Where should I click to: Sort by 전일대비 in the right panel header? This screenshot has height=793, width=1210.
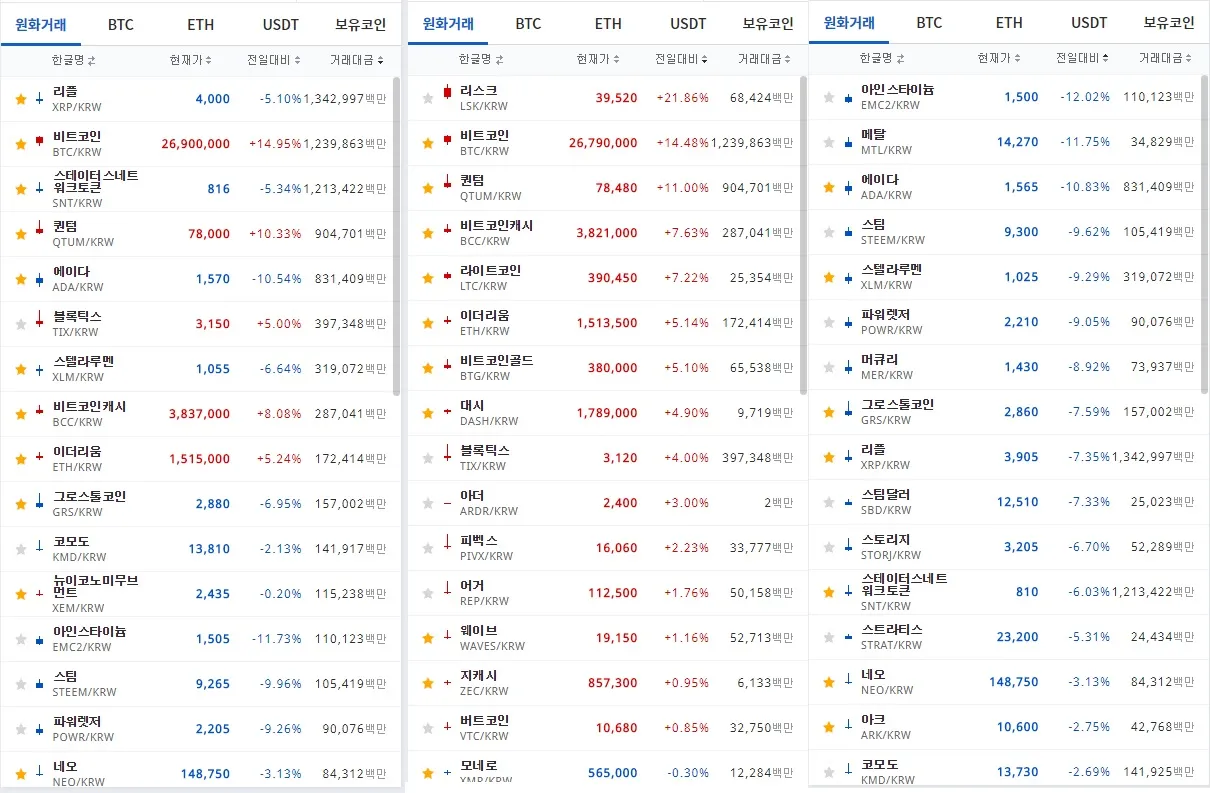point(1082,59)
